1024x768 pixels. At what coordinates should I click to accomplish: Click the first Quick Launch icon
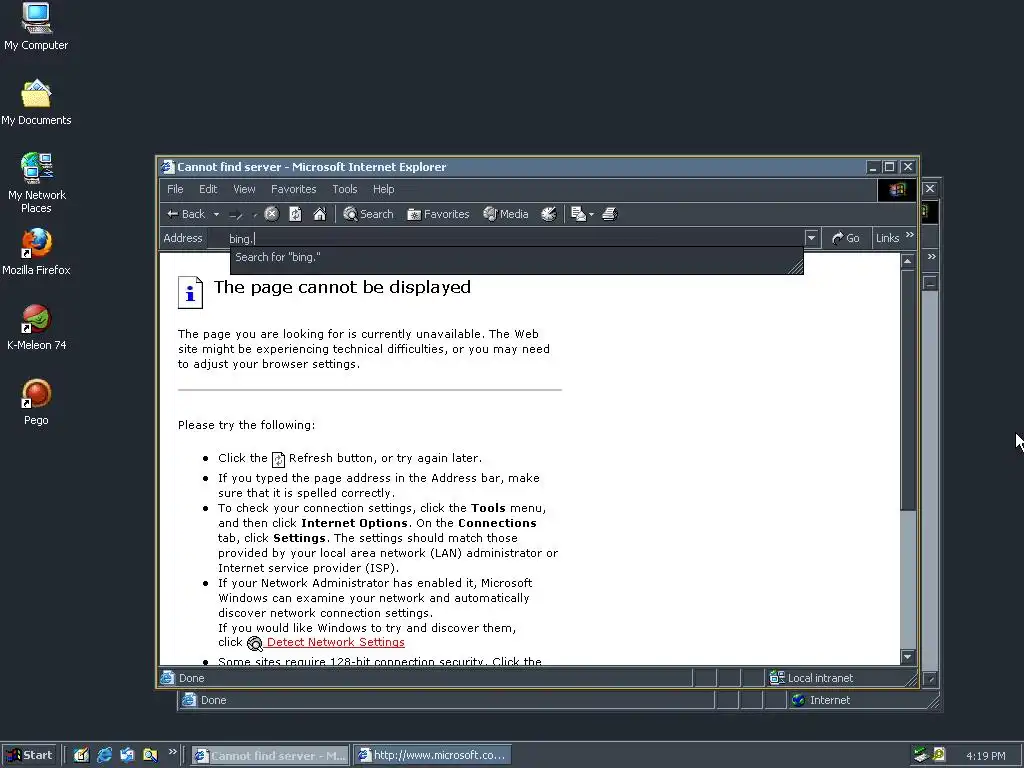click(81, 755)
